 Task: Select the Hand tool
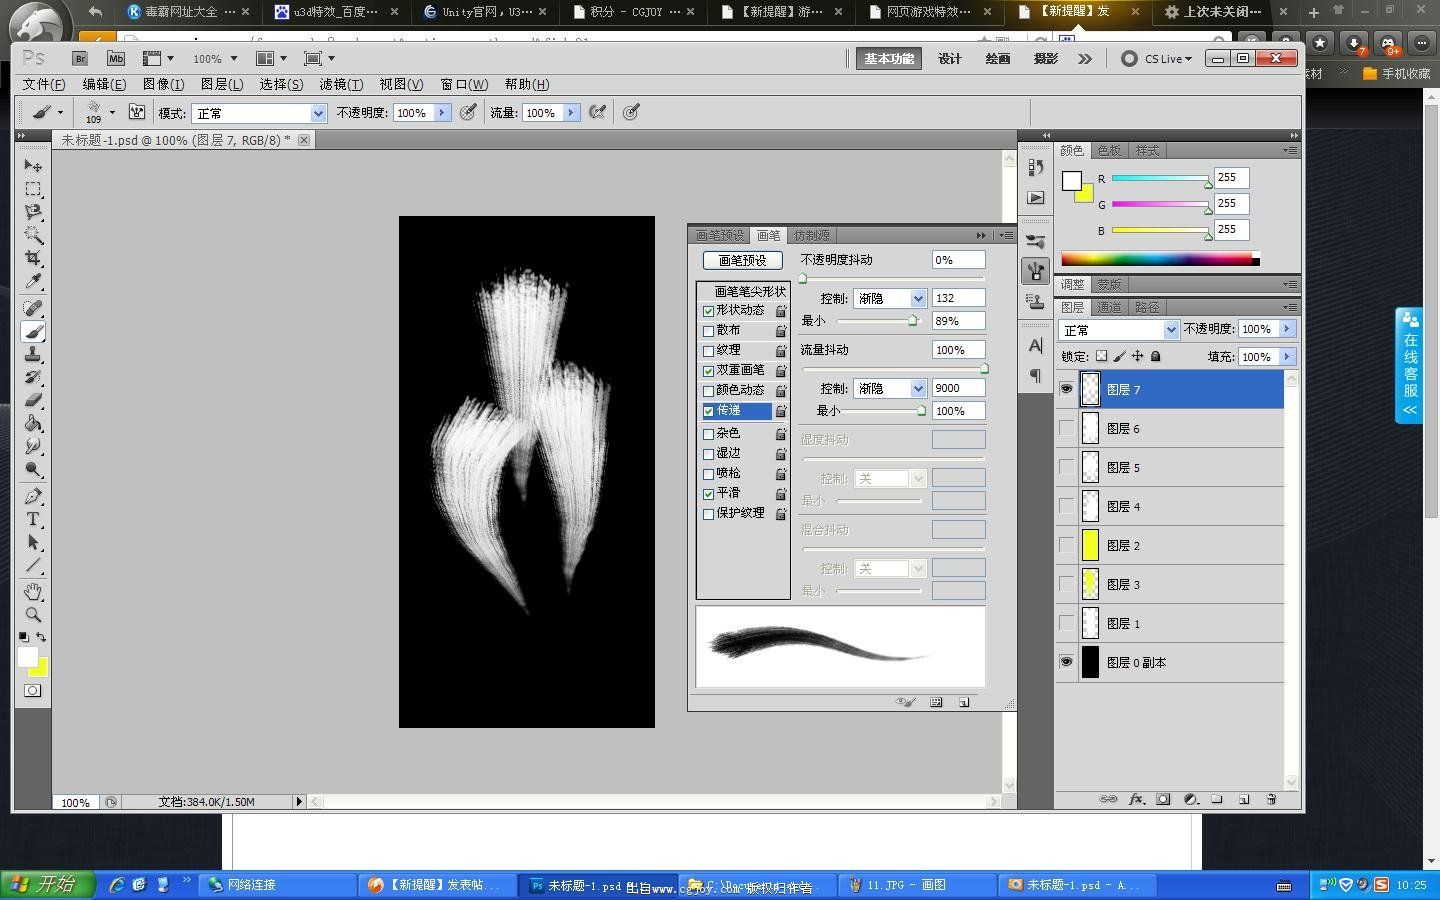coord(33,591)
